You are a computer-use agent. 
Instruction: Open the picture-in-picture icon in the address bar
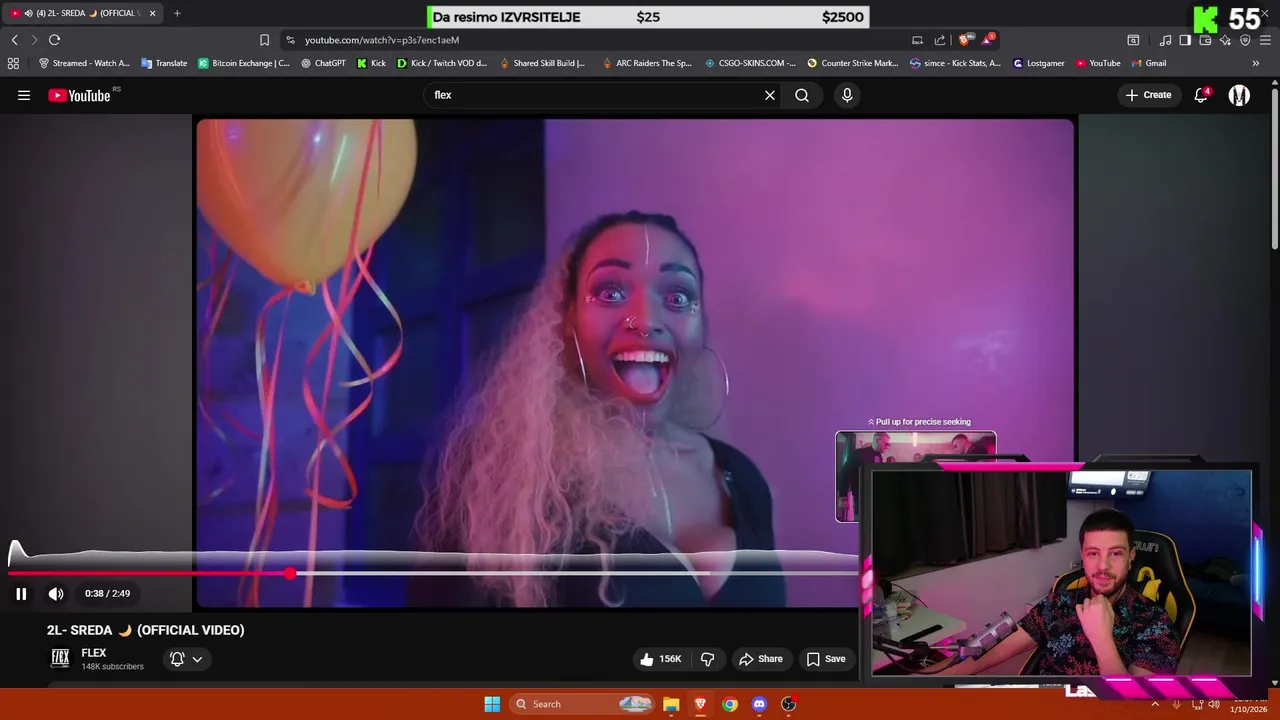click(917, 40)
